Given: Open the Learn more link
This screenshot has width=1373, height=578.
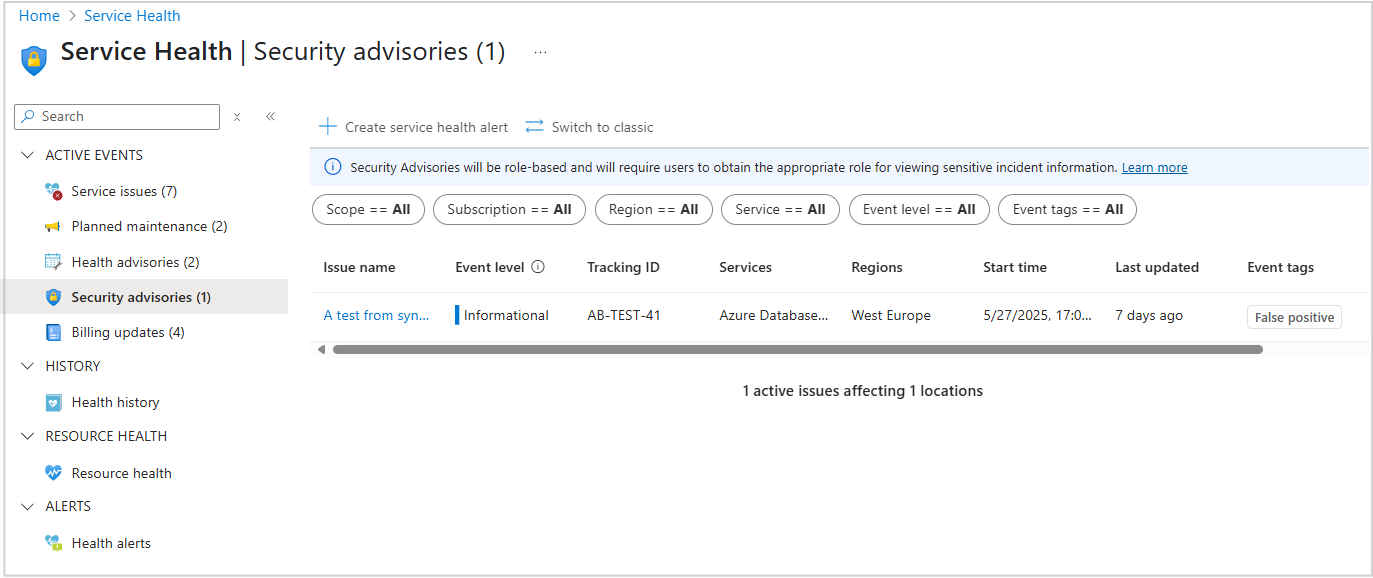Looking at the screenshot, I should tap(1154, 168).
